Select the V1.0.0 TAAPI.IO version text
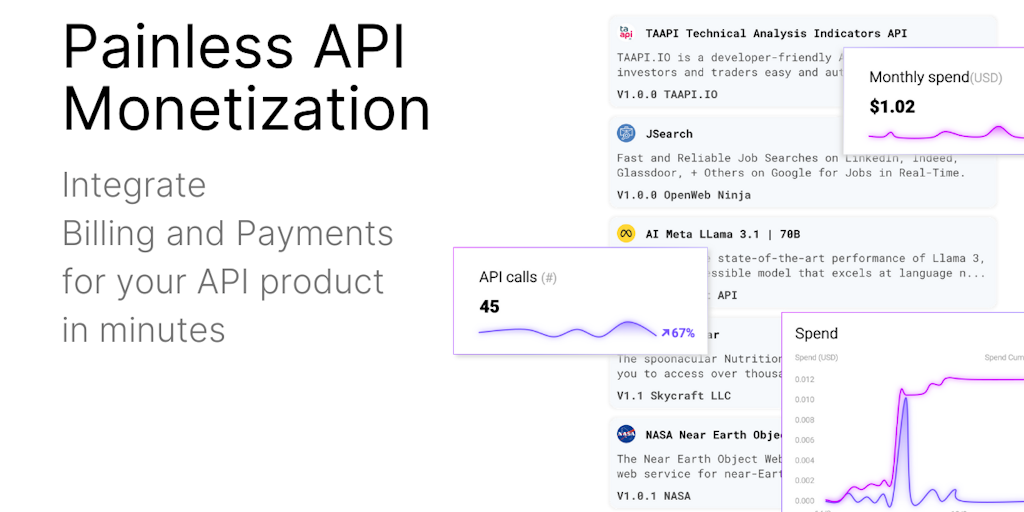Viewport: 1024px width, 512px height. click(x=667, y=94)
